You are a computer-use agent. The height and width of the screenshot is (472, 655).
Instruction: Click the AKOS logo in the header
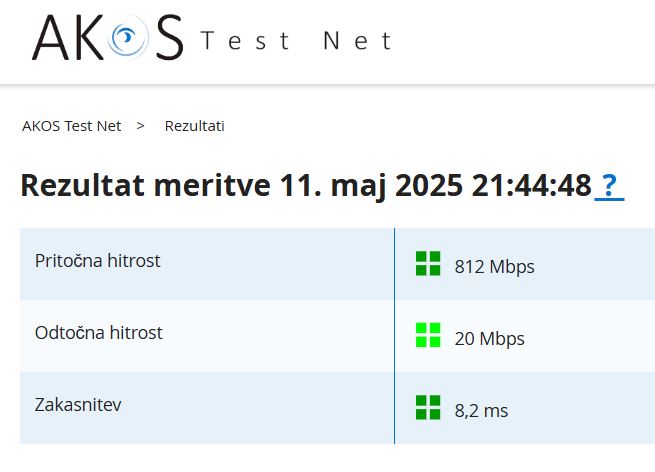point(107,37)
